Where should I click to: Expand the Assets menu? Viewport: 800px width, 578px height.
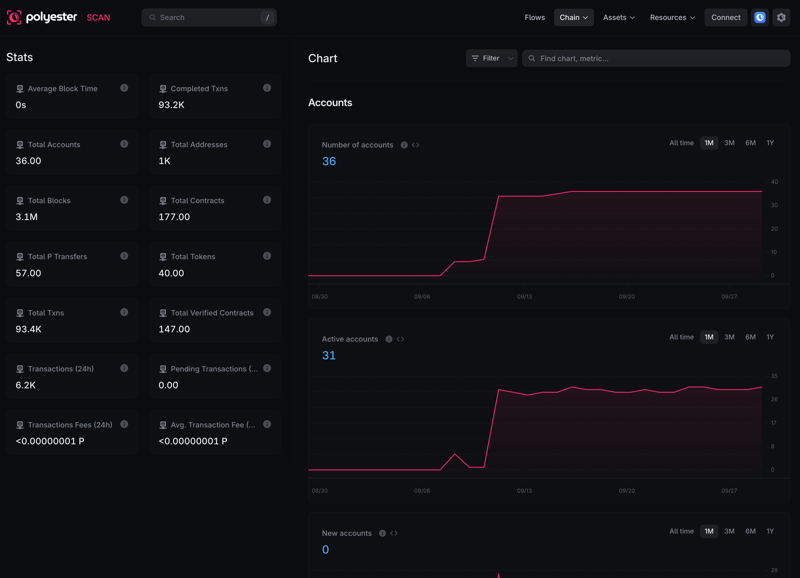(618, 17)
